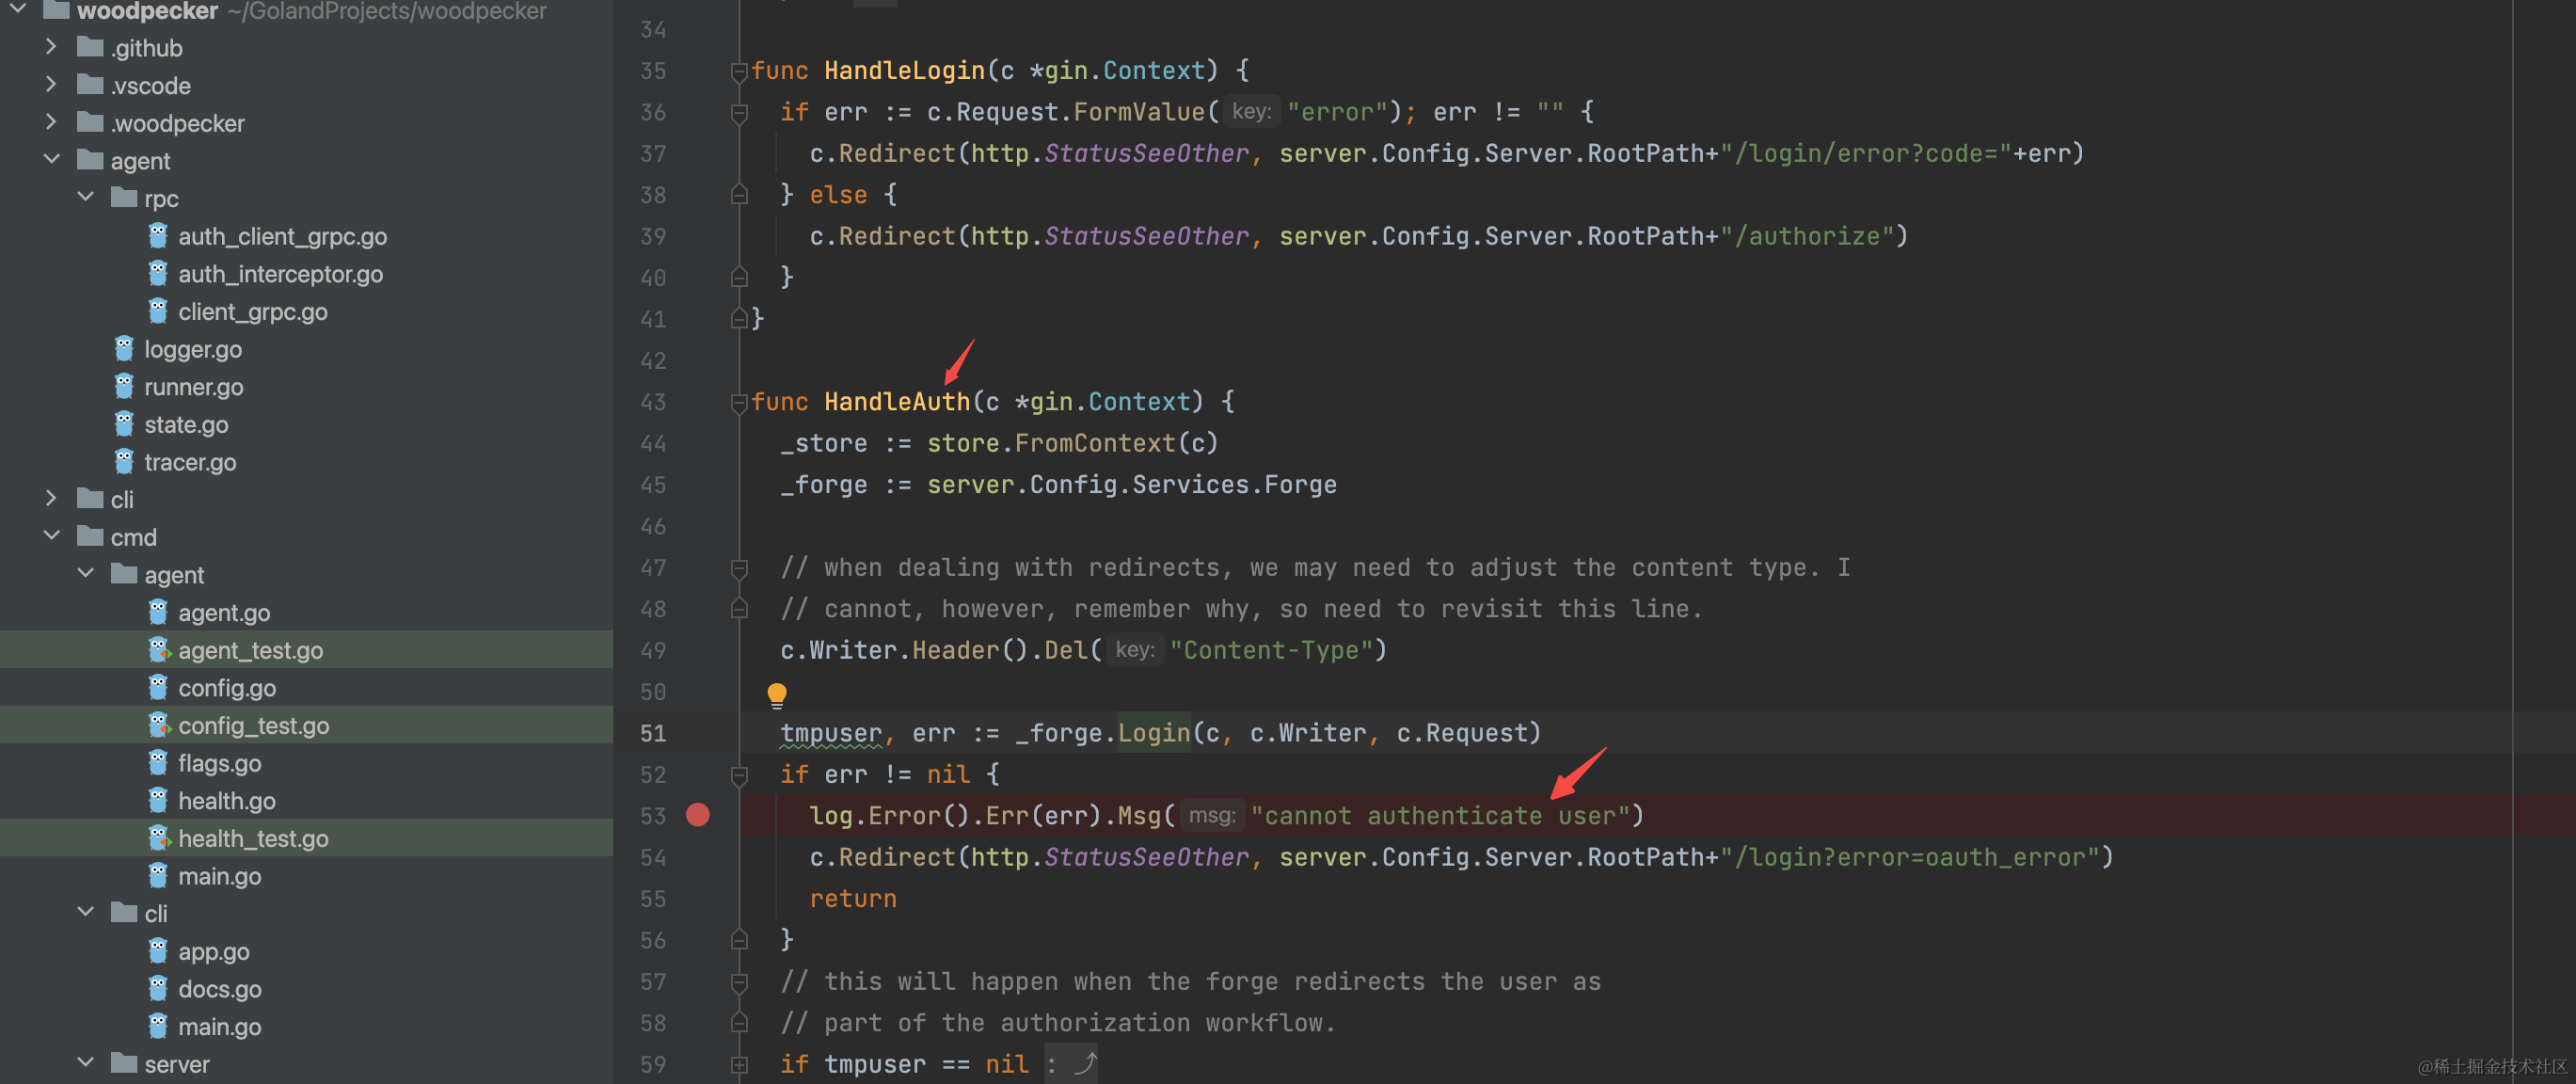Click StatusSeeOther on line 37

coord(1147,154)
